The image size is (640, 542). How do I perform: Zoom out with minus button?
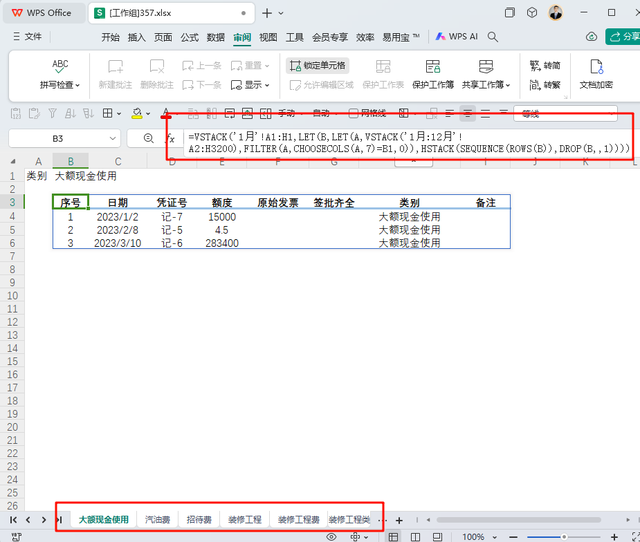click(513, 537)
